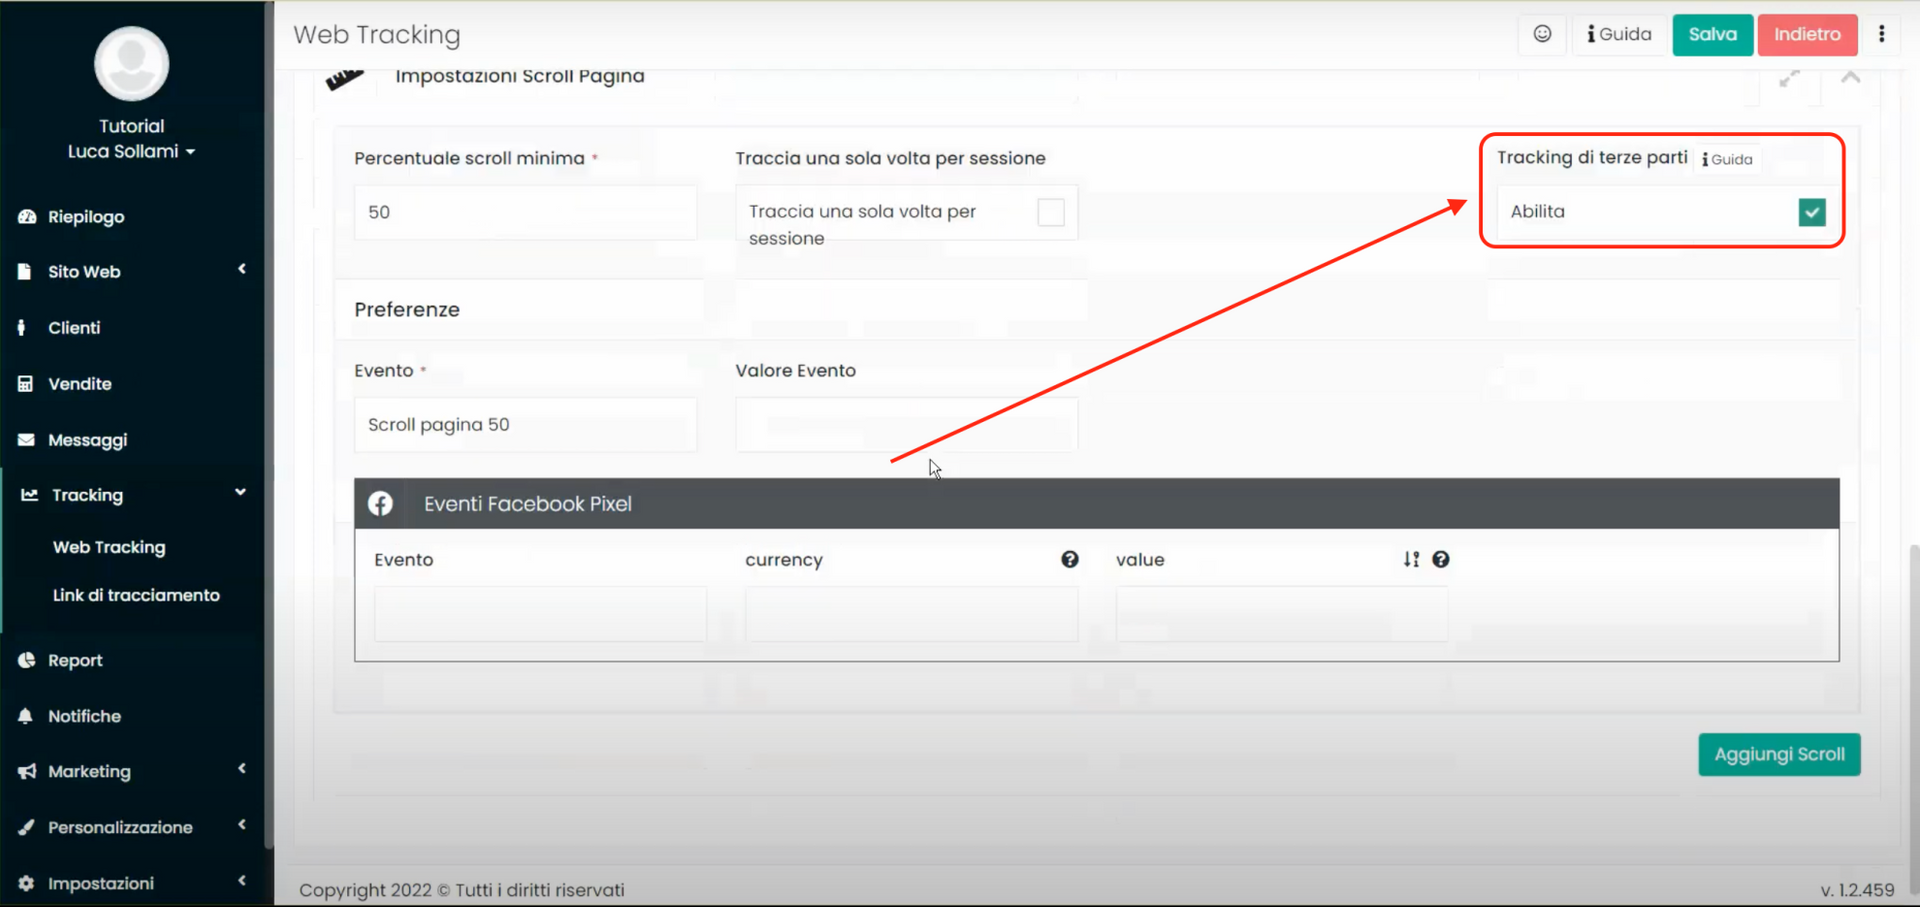The width and height of the screenshot is (1920, 907).
Task: Open the three-dot more options menu
Action: pyautogui.click(x=1881, y=34)
